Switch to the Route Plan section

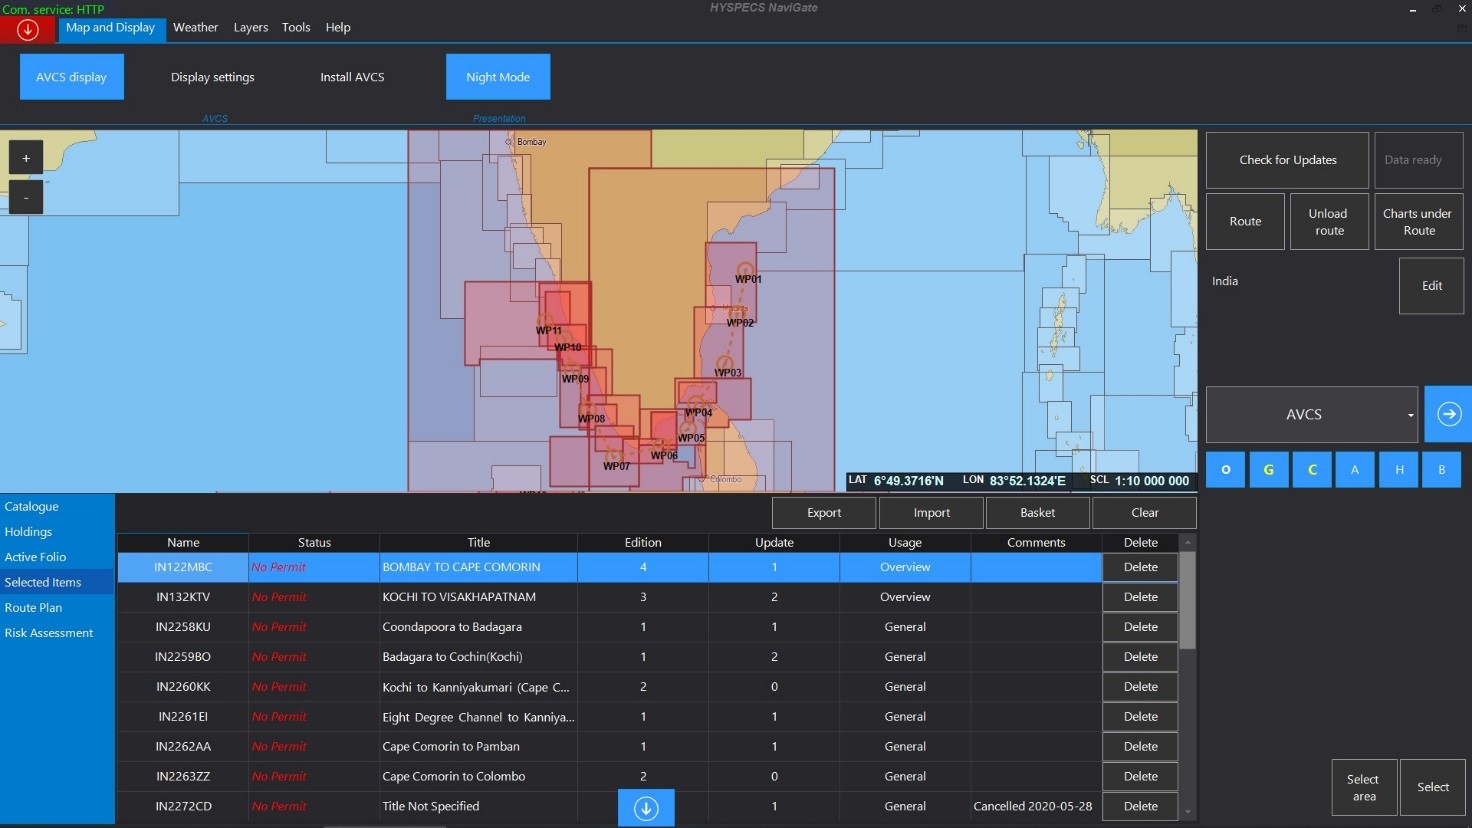(34, 608)
